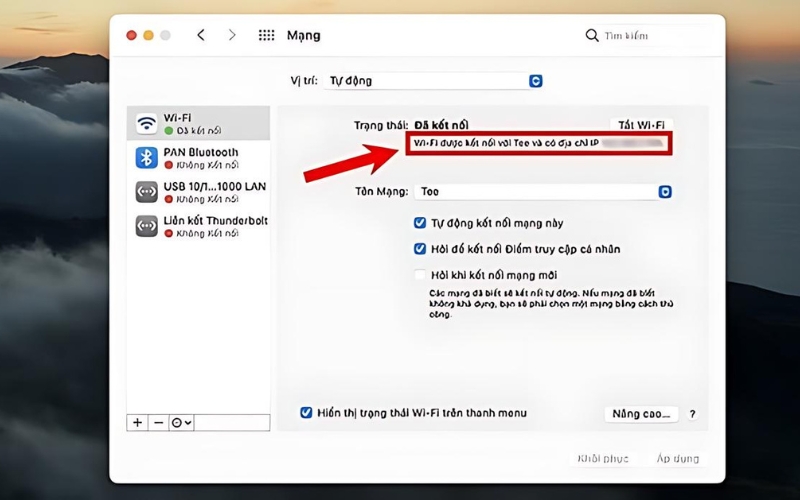Open the 'Vị trí' location dropdown
Image resolution: width=800 pixels, height=500 pixels.
pyautogui.click(x=433, y=81)
